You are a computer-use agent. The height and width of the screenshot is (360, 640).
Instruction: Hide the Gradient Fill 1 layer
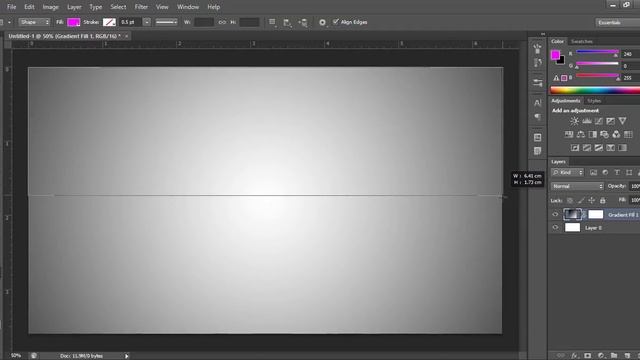coord(555,214)
